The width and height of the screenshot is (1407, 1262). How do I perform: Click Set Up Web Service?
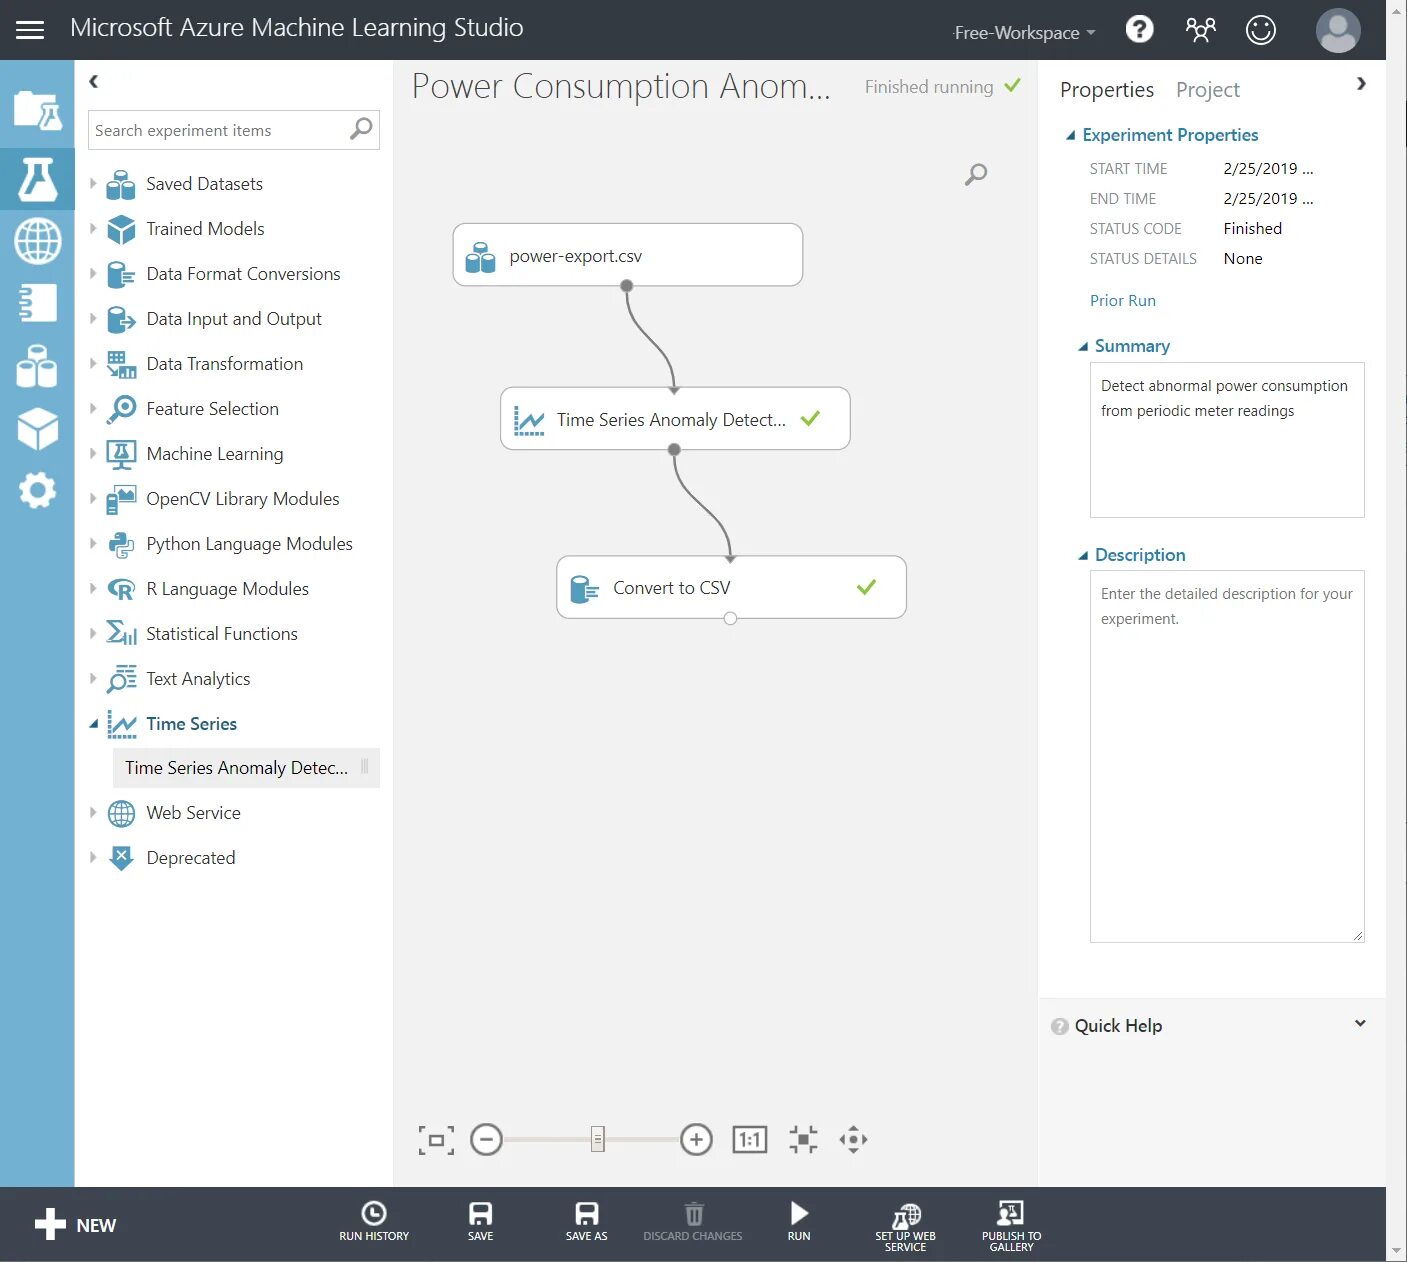click(905, 1226)
